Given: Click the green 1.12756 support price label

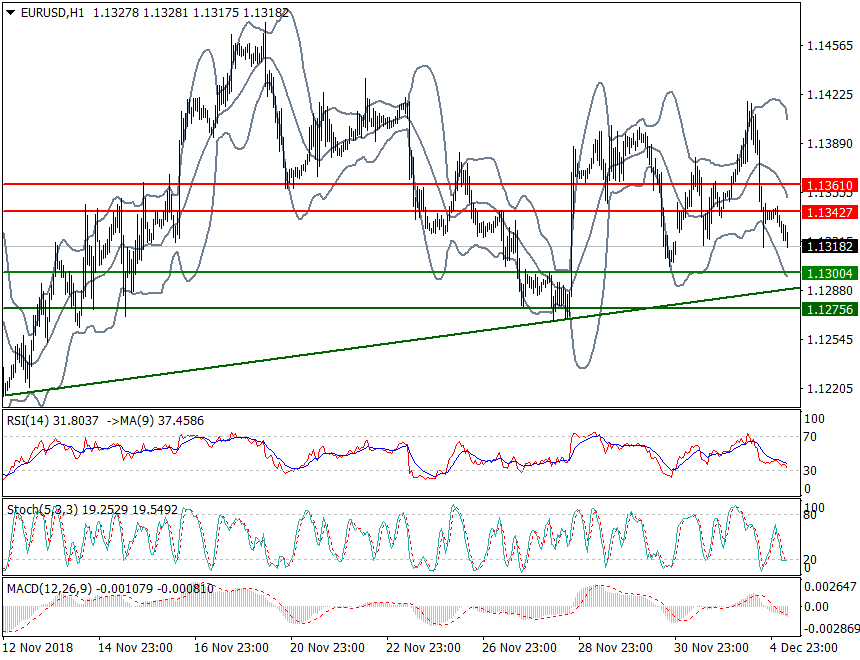Looking at the screenshot, I should 830,309.
